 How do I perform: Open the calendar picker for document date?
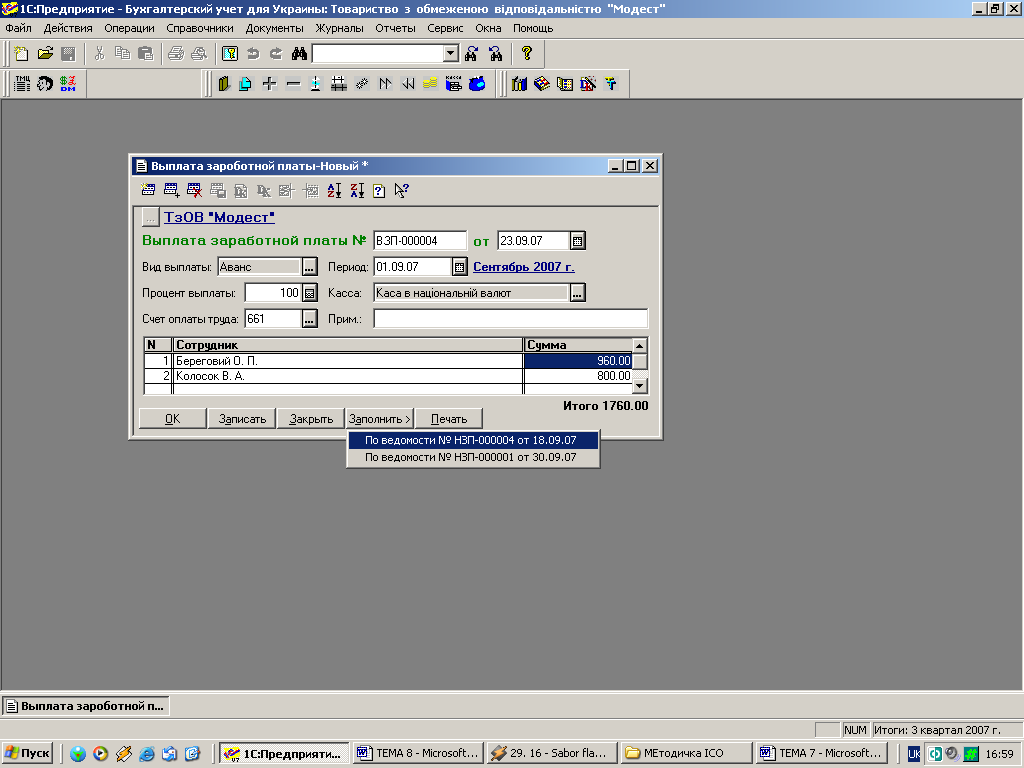coord(577,241)
